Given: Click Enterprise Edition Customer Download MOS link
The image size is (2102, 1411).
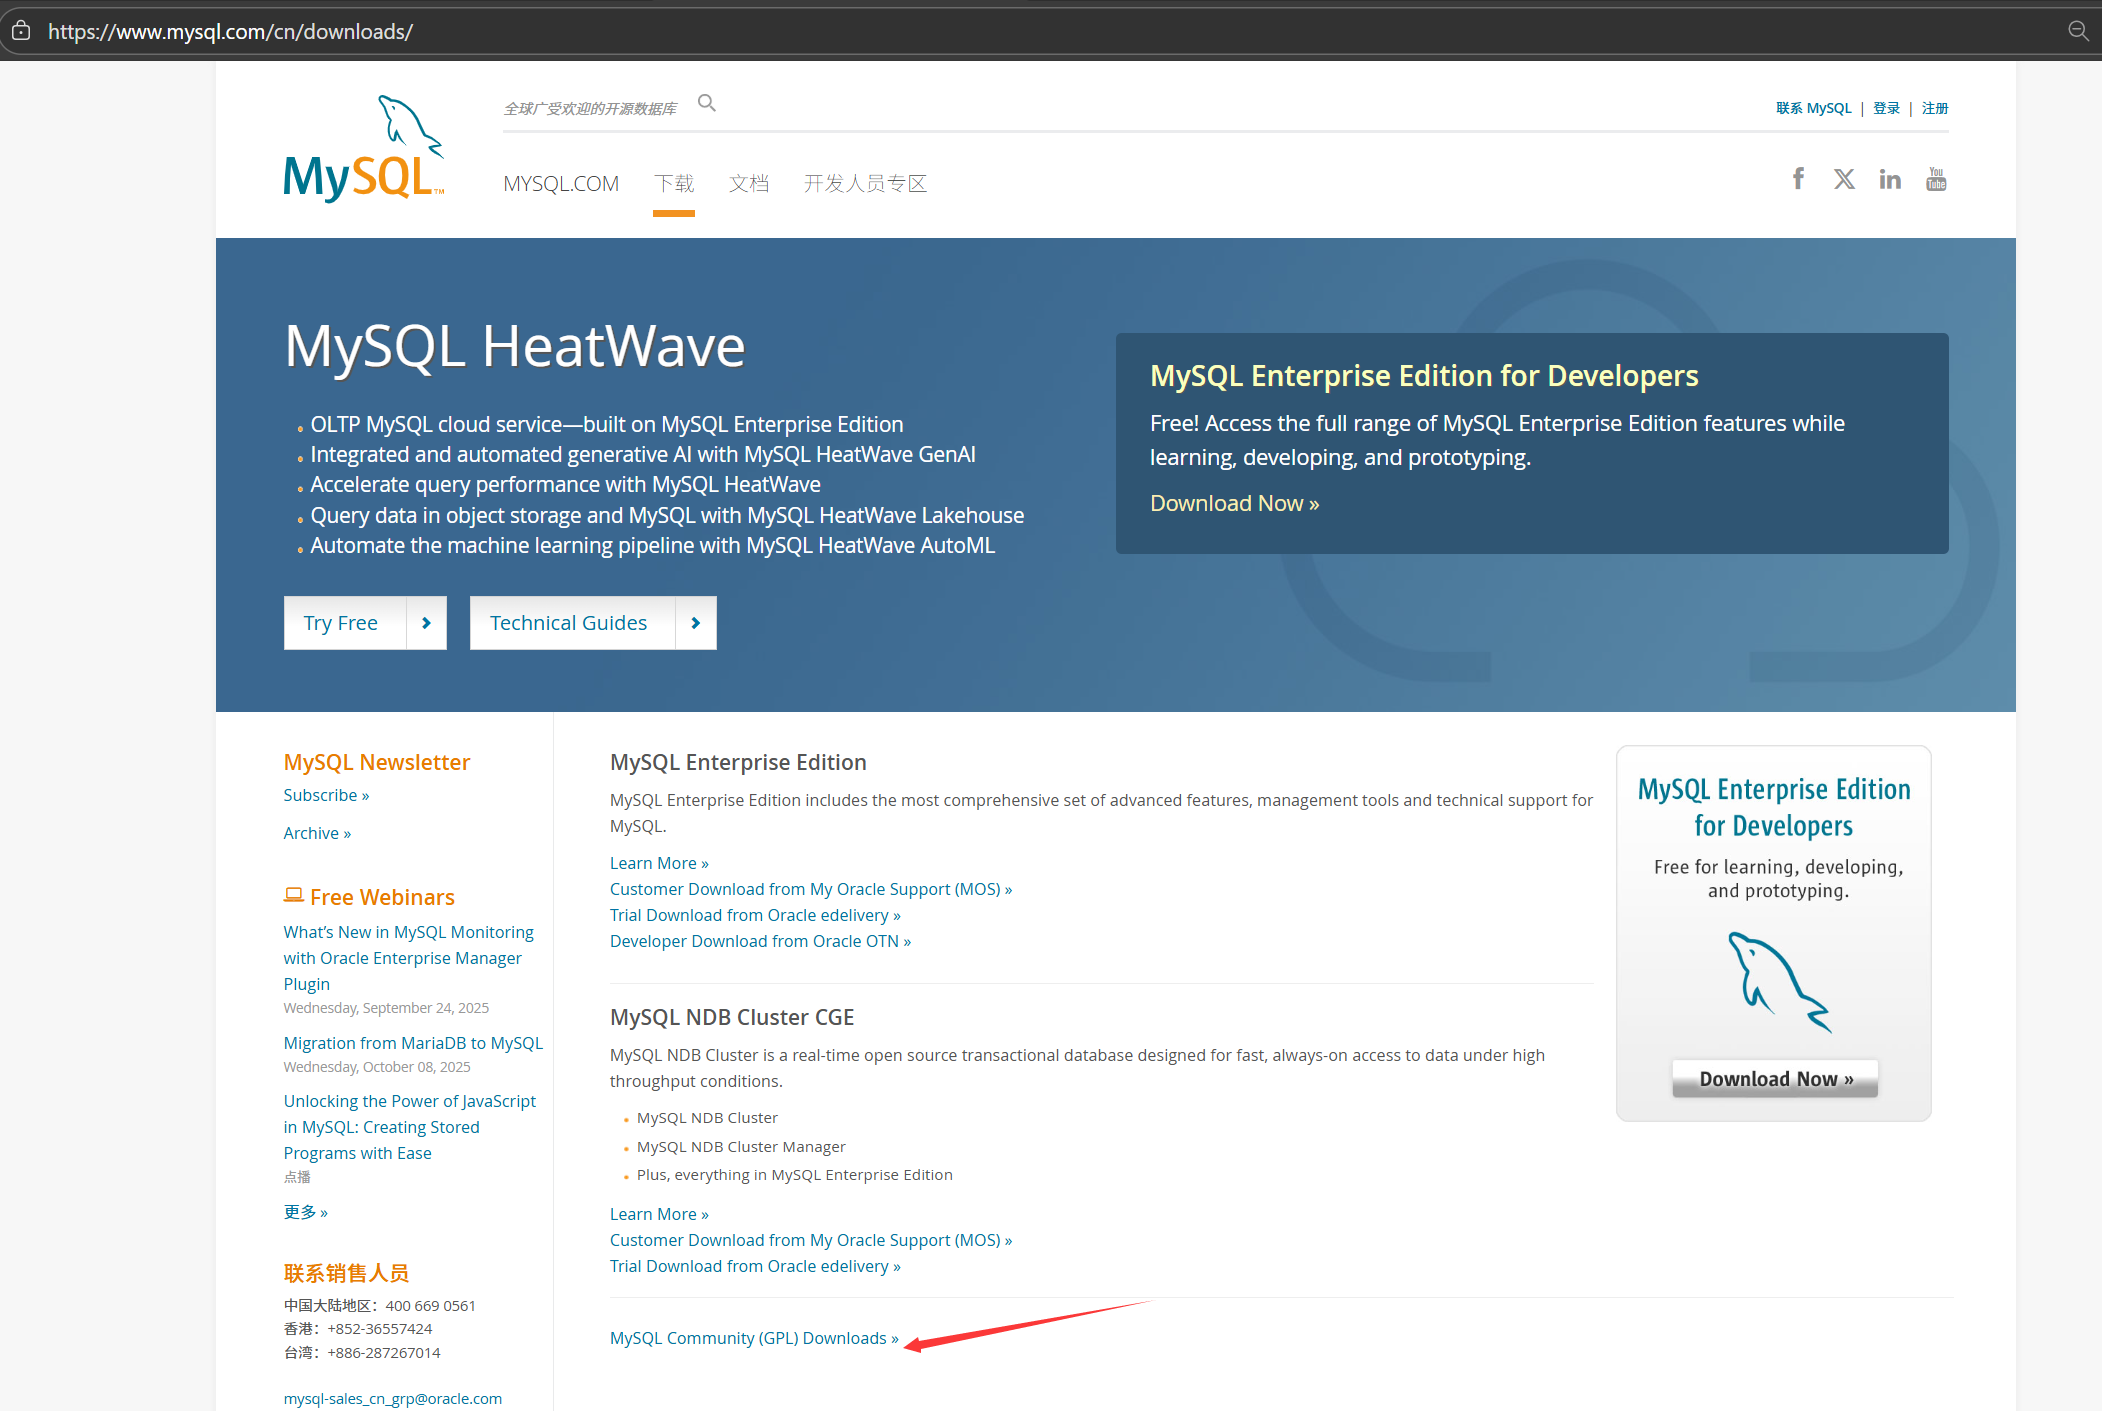Looking at the screenshot, I should [811, 889].
